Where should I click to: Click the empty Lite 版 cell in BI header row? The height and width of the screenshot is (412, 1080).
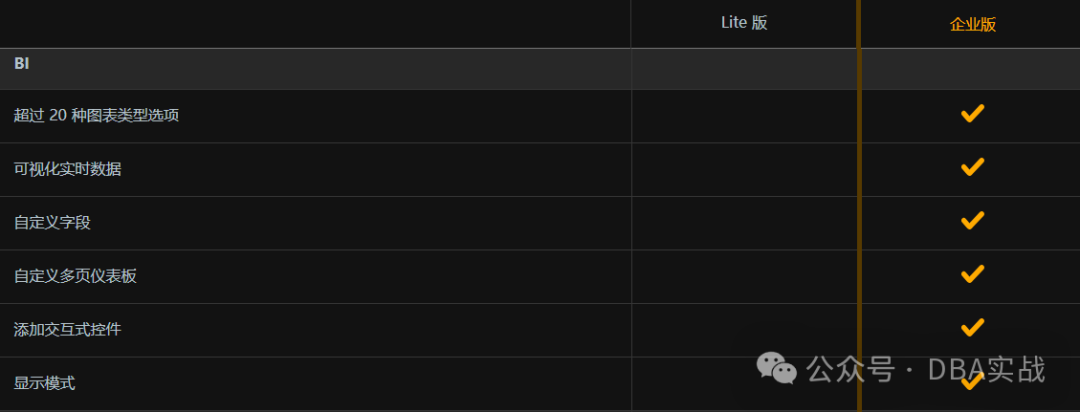[744, 69]
